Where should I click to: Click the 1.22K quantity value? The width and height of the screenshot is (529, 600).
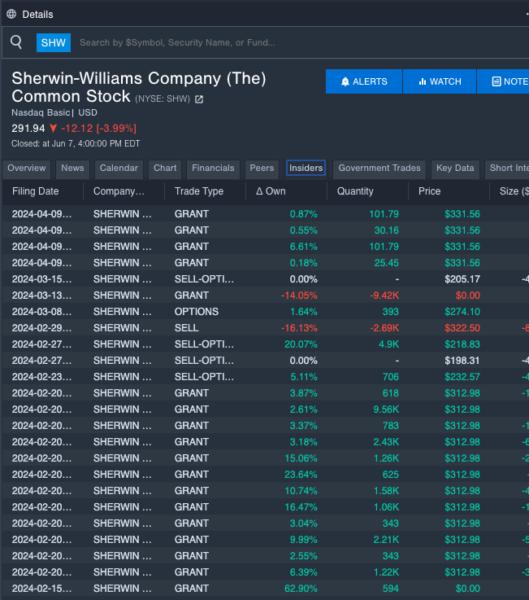(x=386, y=572)
